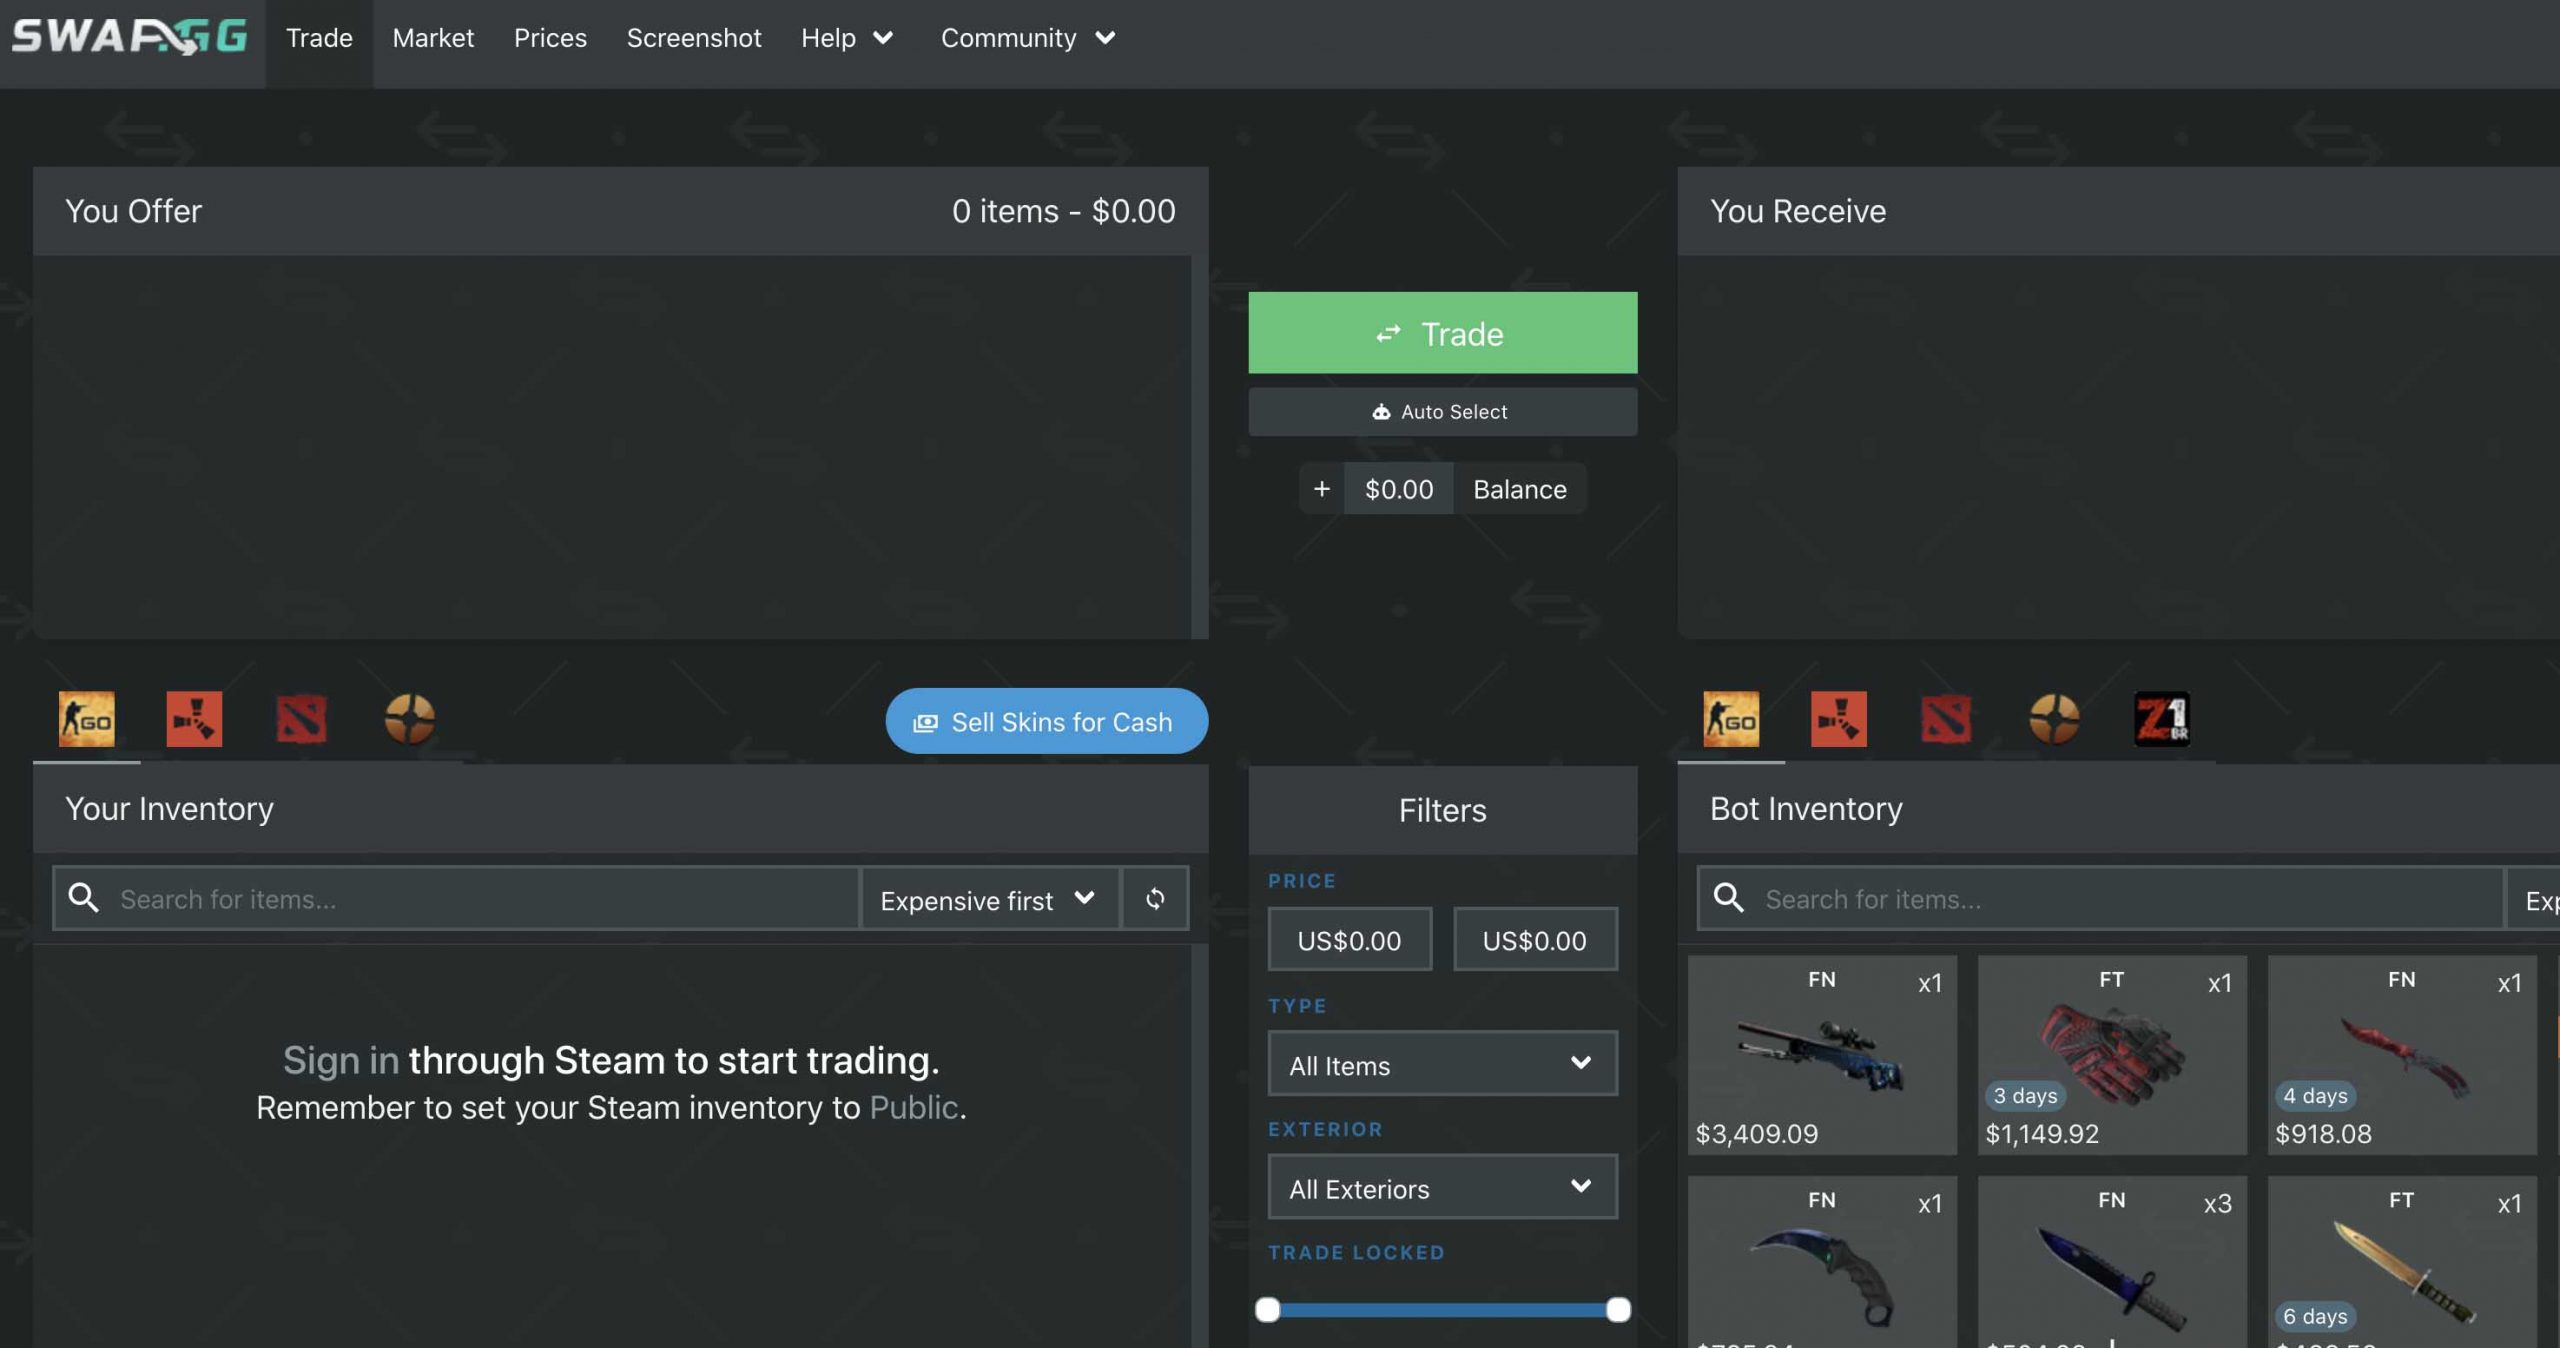Refresh your inventory with reload icon
The height and width of the screenshot is (1348, 2560).
1155,898
